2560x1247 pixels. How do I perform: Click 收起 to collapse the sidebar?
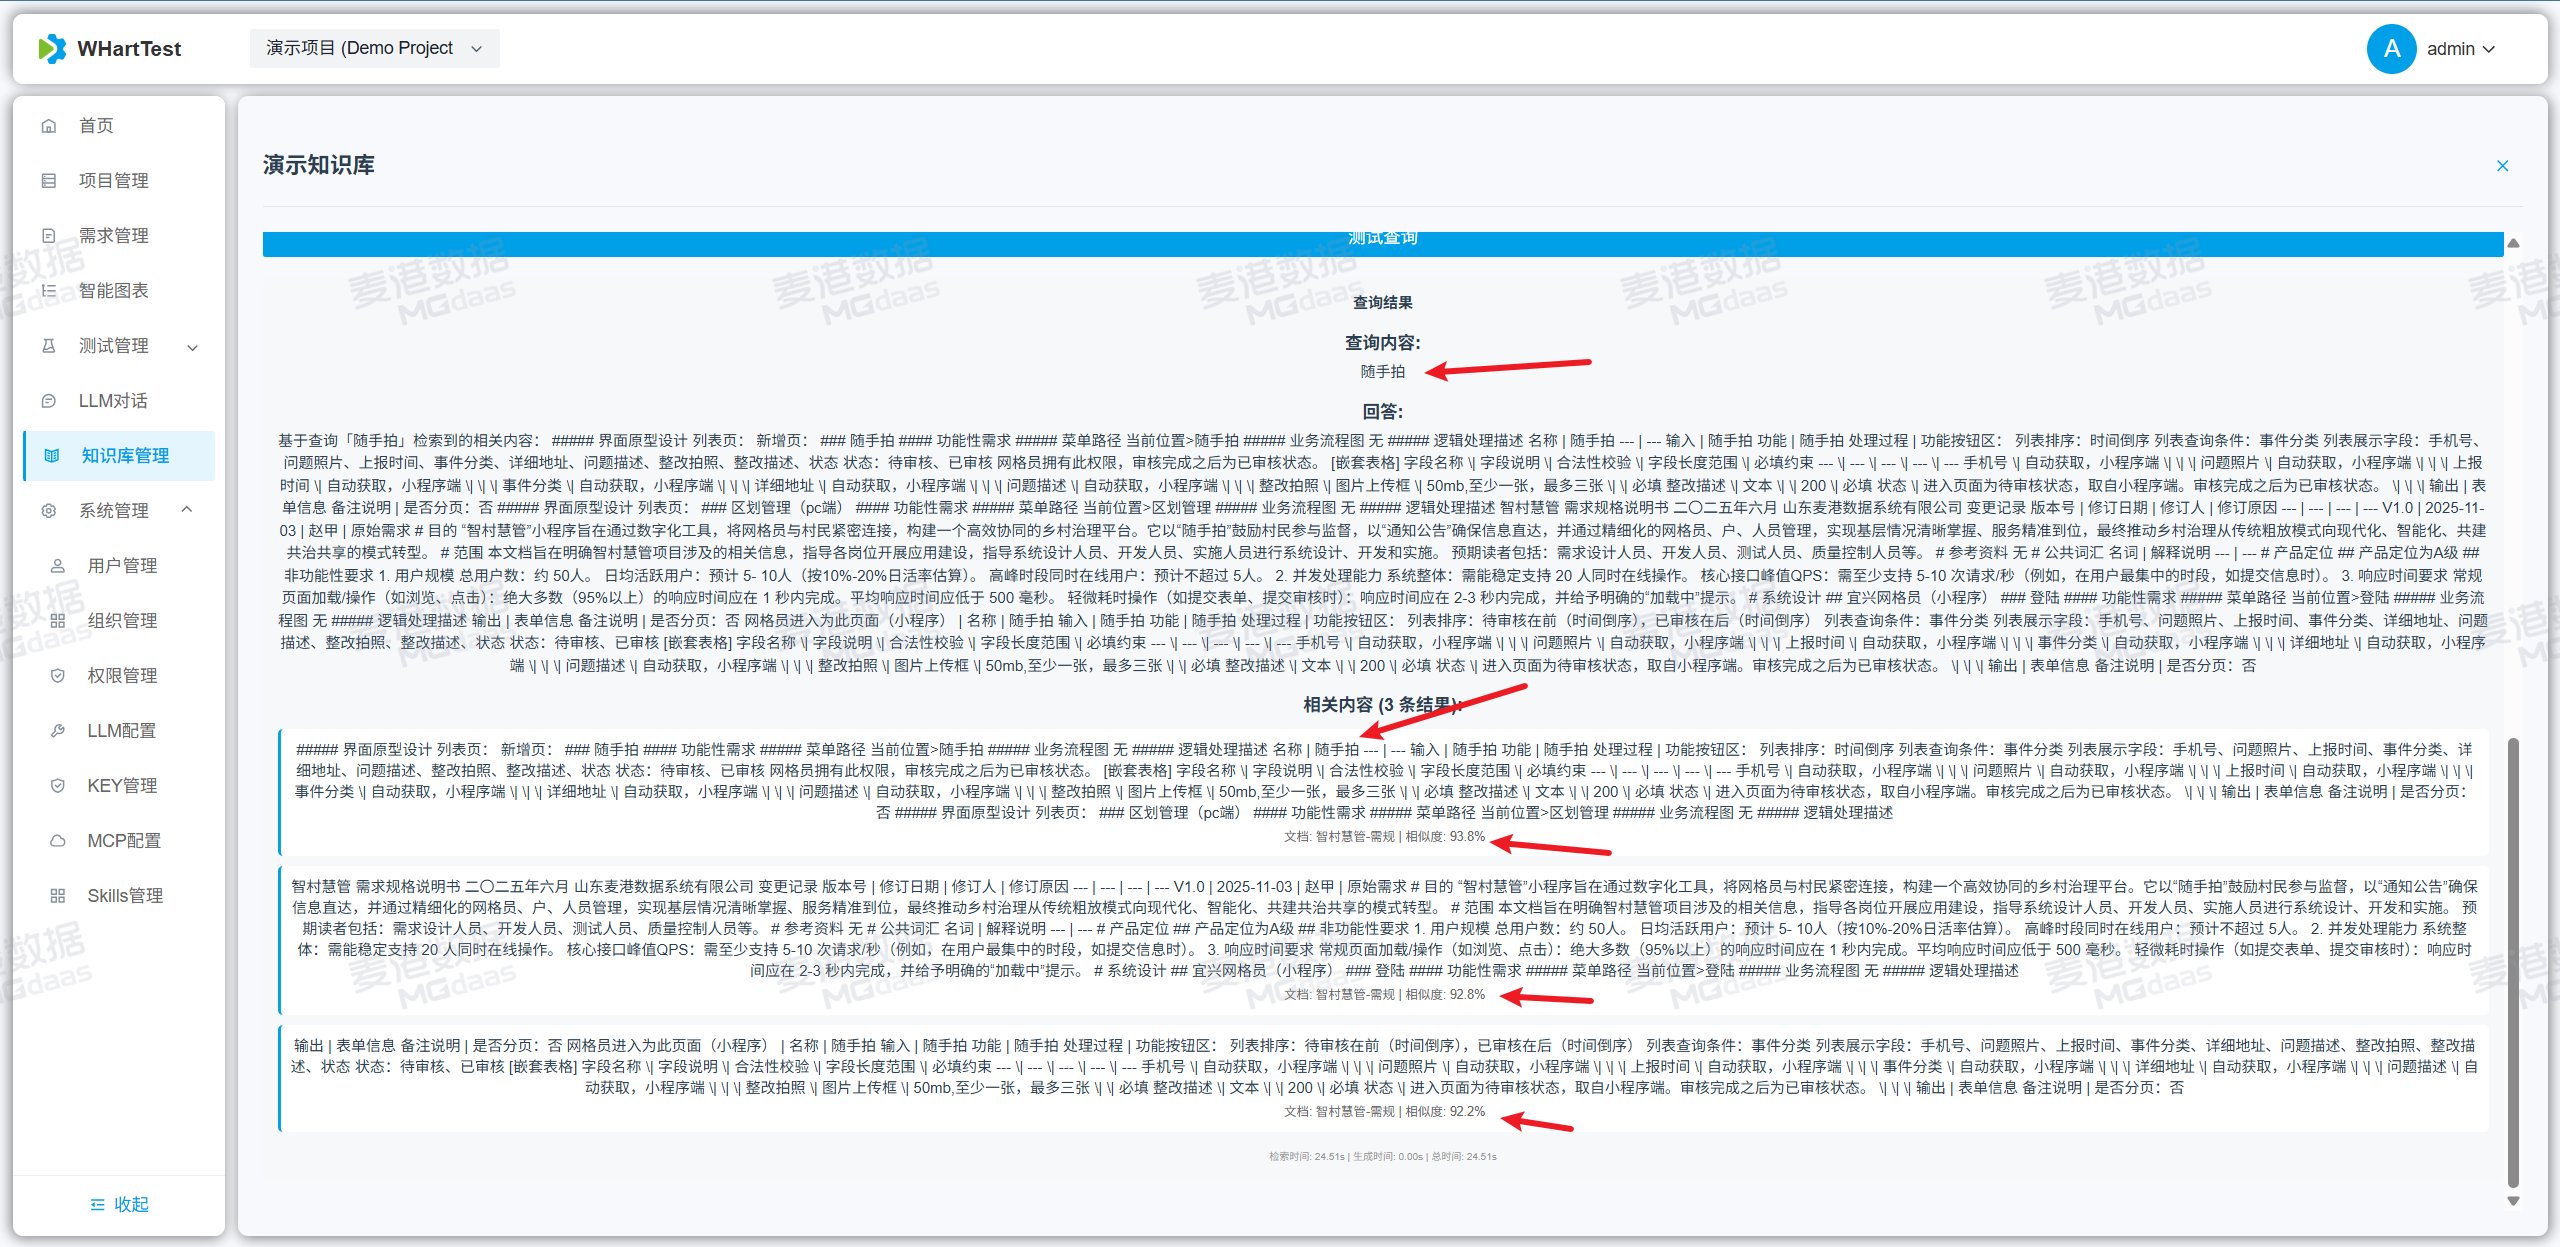117,1203
